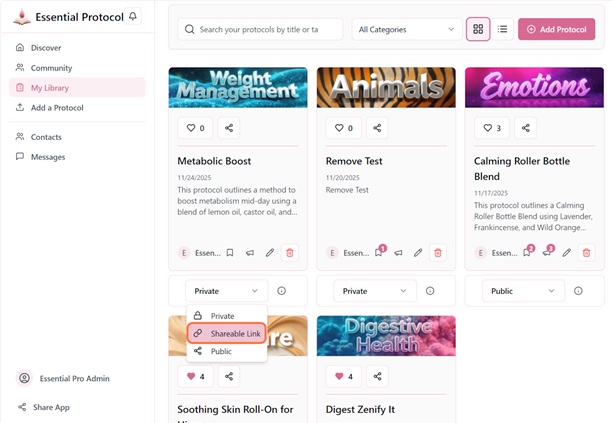Click the protocol search field
612x423 pixels.
click(x=262, y=30)
